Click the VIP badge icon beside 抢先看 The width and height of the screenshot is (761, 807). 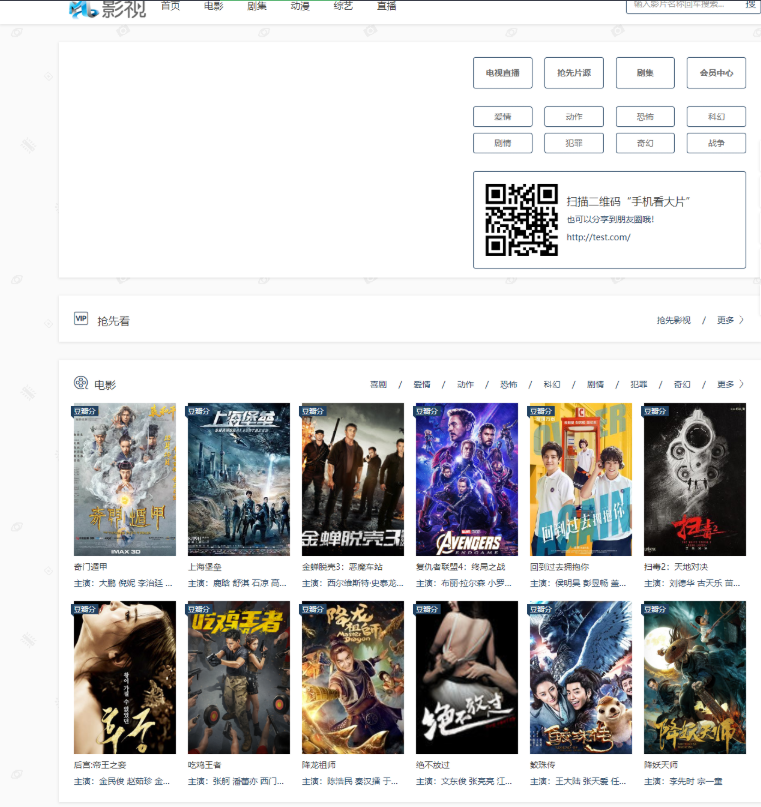pyautogui.click(x=81, y=319)
